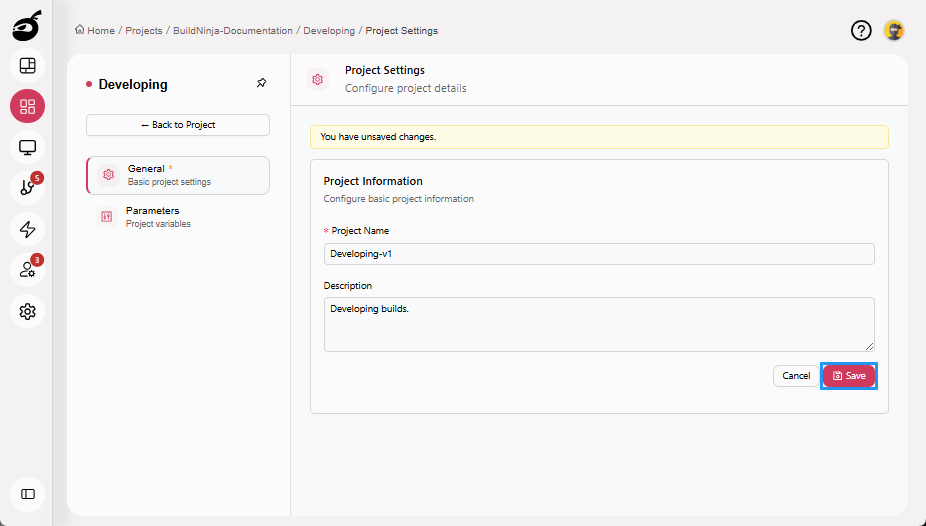Save the project settings
This screenshot has height=526, width=926.
(849, 376)
